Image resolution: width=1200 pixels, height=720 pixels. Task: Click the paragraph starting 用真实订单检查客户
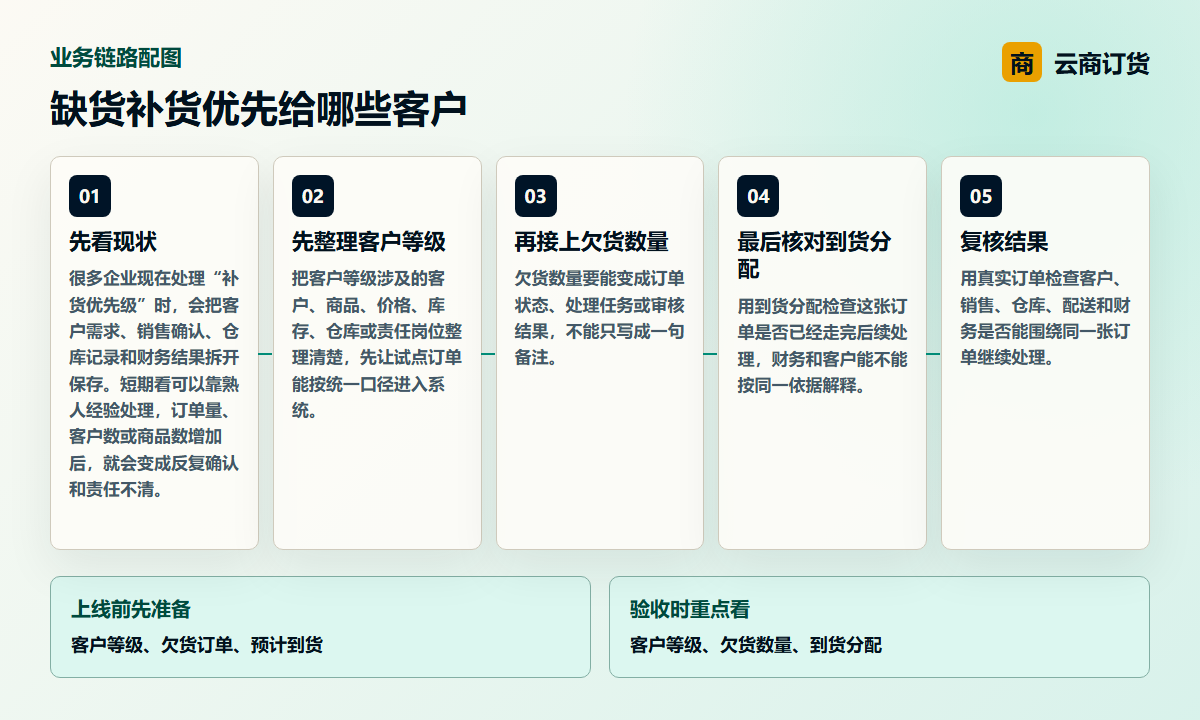click(1045, 318)
